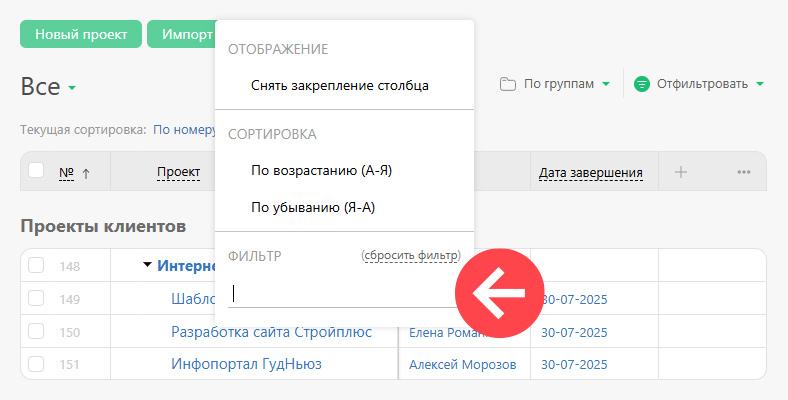Check the box for row 148
The height and width of the screenshot is (400, 788).
pyautogui.click(x=36, y=265)
